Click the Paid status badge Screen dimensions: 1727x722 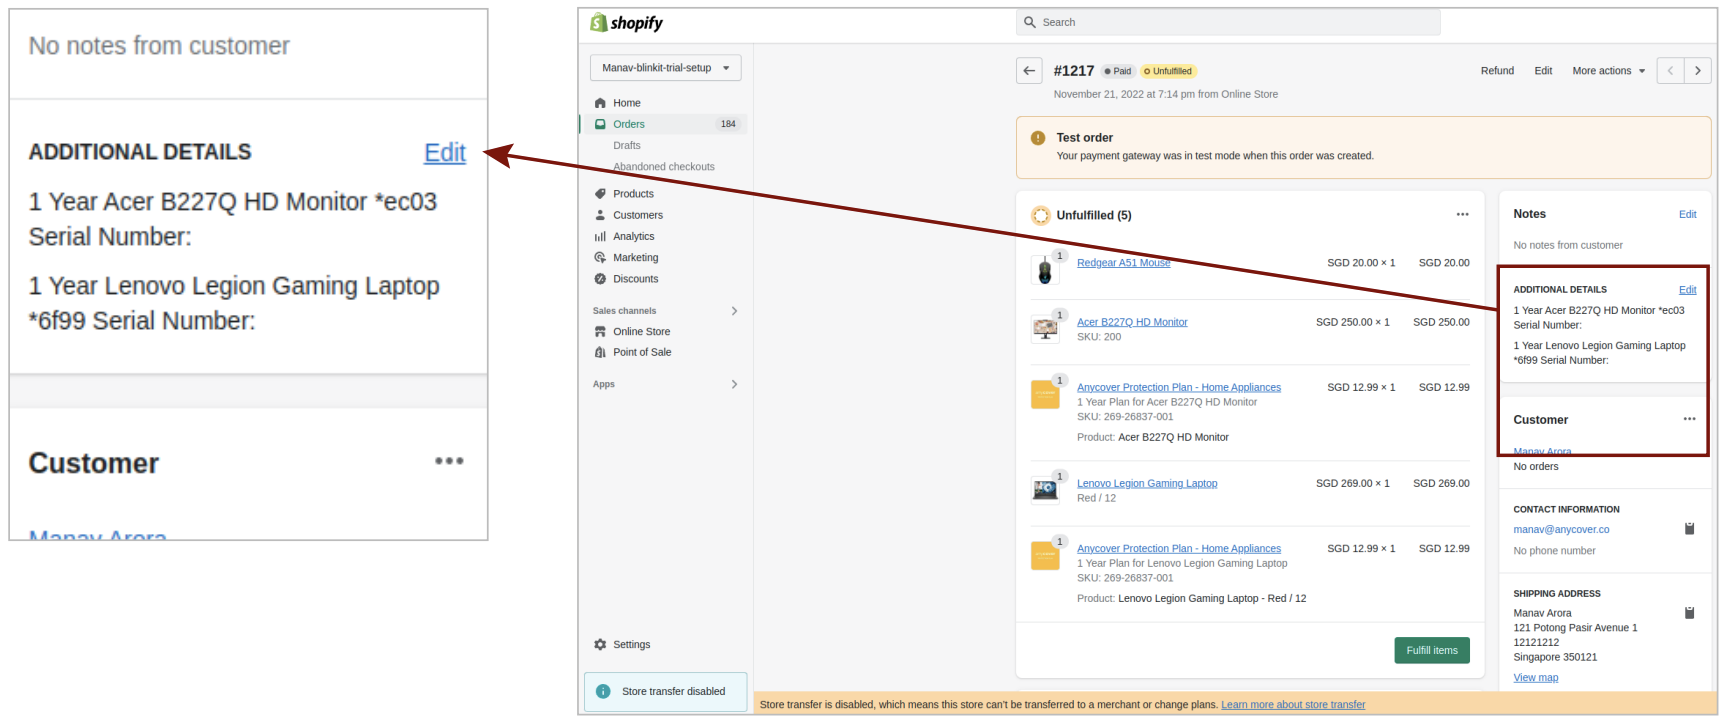point(1118,71)
